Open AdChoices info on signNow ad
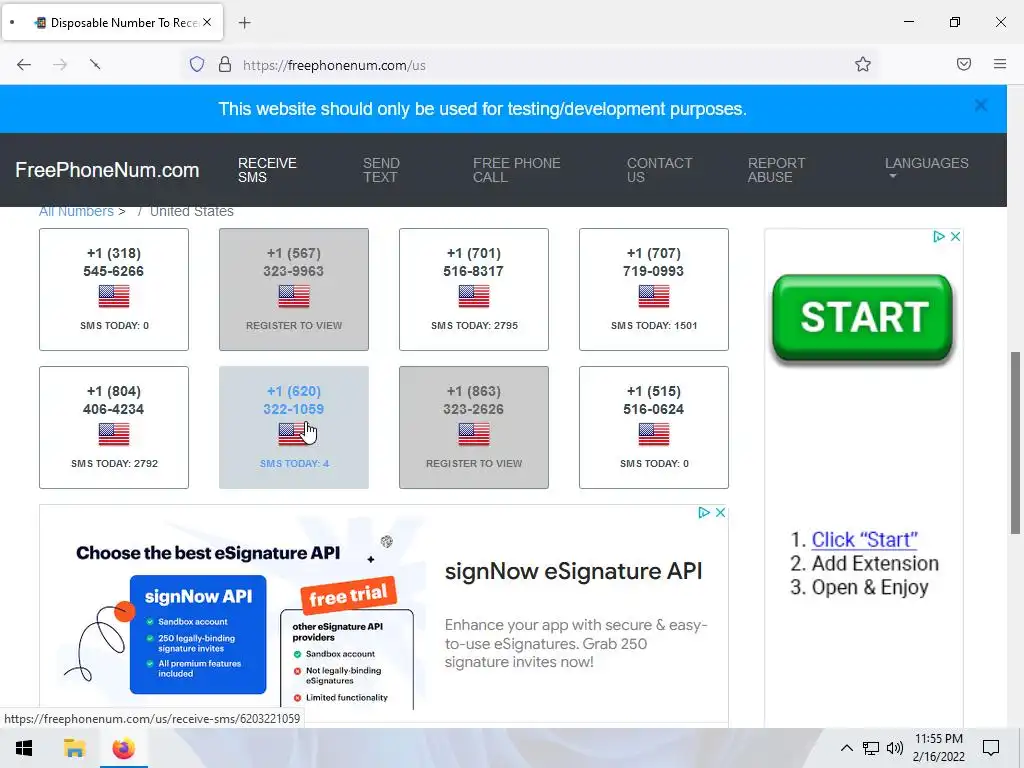The width and height of the screenshot is (1024, 768). 704,513
